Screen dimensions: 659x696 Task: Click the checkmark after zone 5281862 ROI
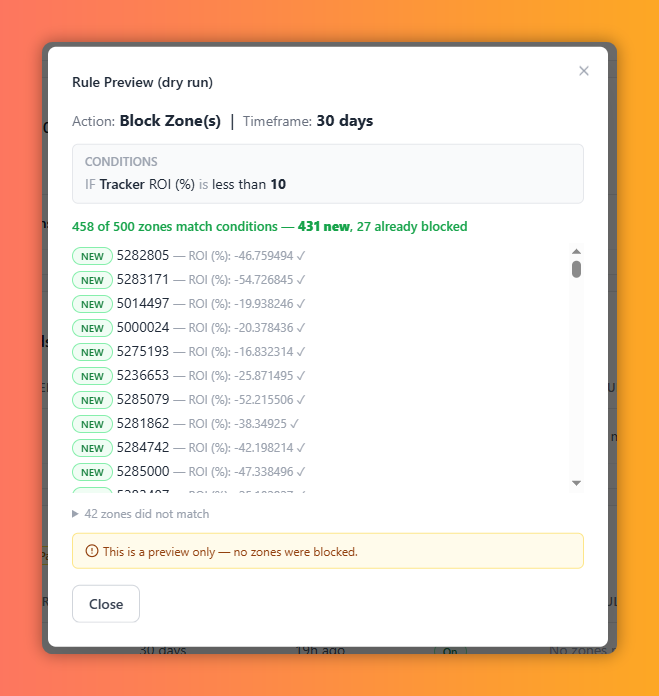294,423
